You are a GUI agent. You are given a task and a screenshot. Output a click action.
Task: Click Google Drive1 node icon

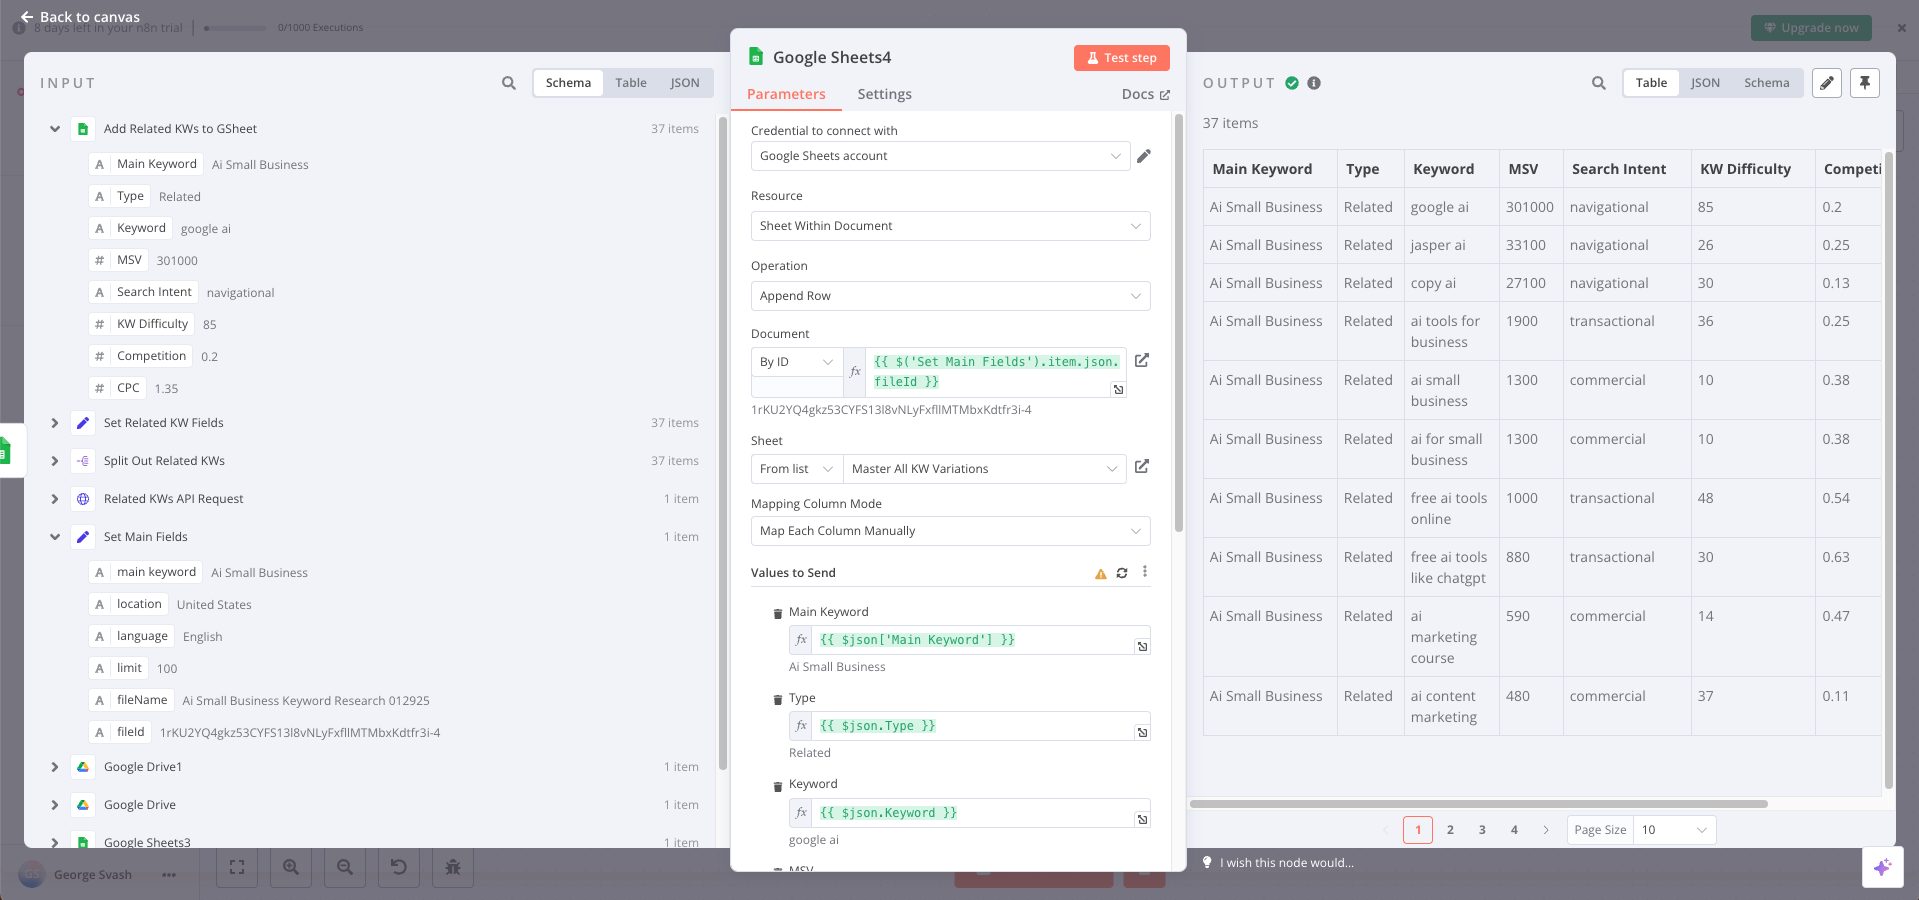click(x=83, y=767)
